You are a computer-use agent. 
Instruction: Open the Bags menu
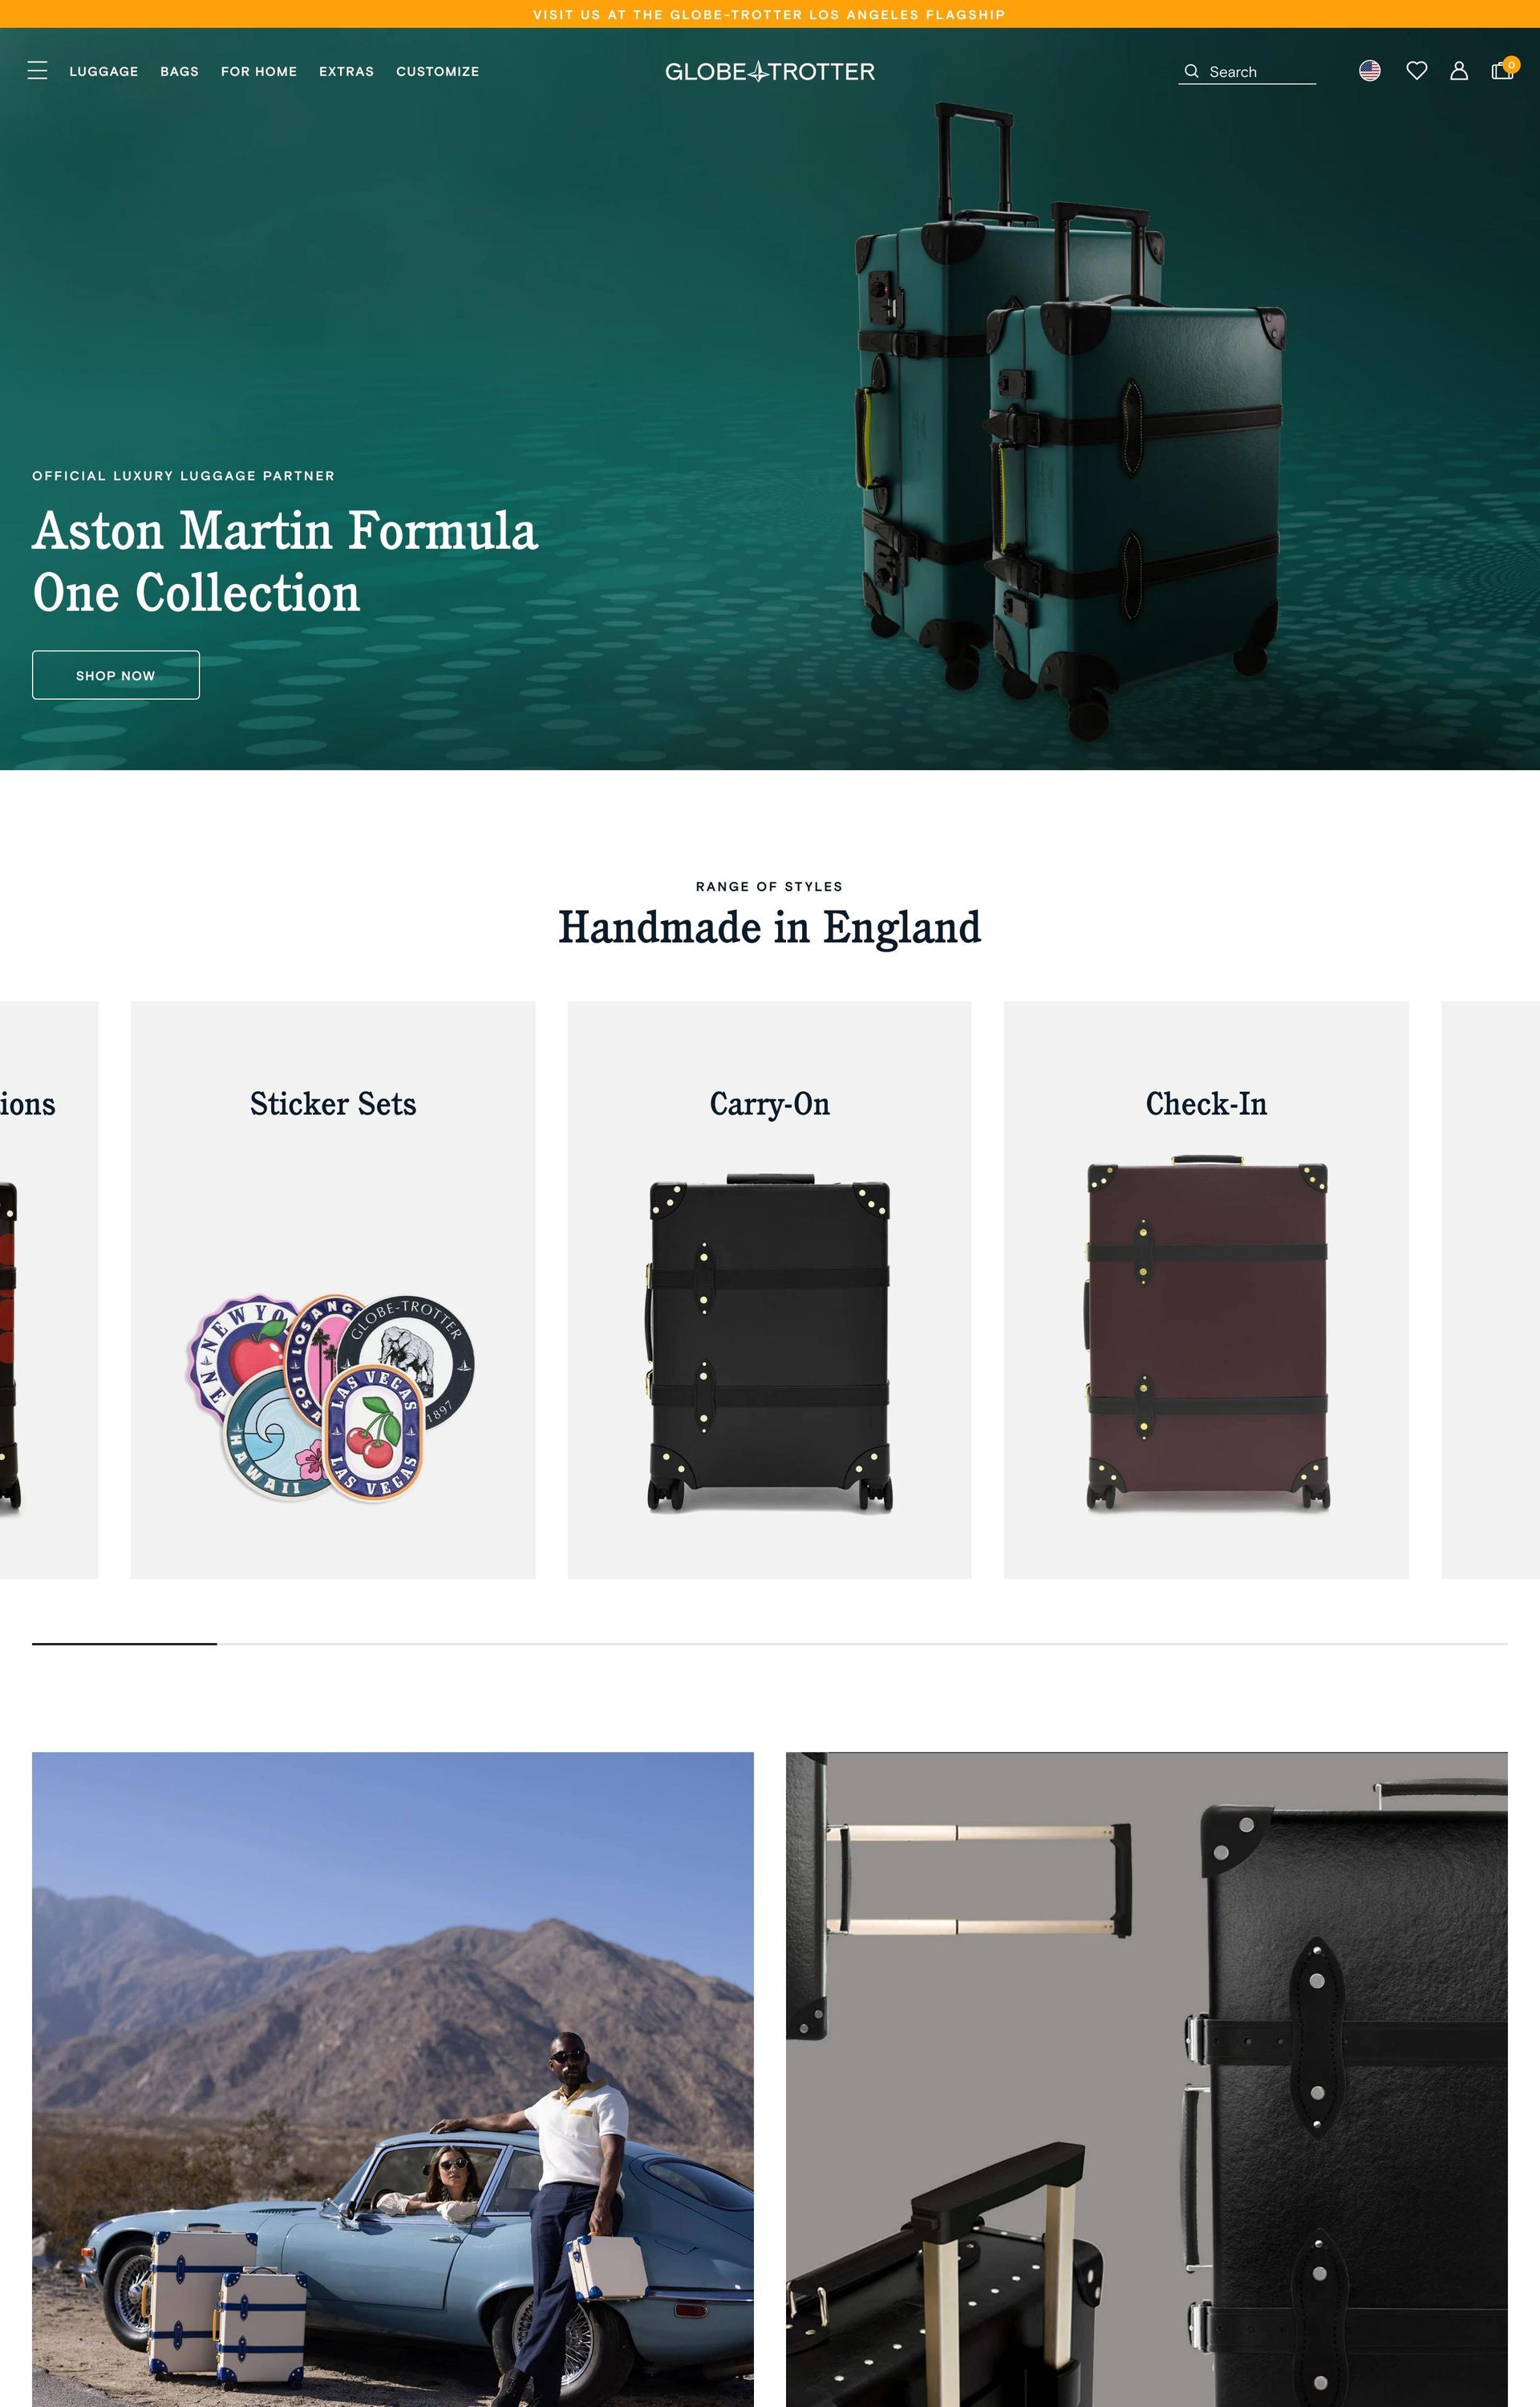(x=180, y=72)
